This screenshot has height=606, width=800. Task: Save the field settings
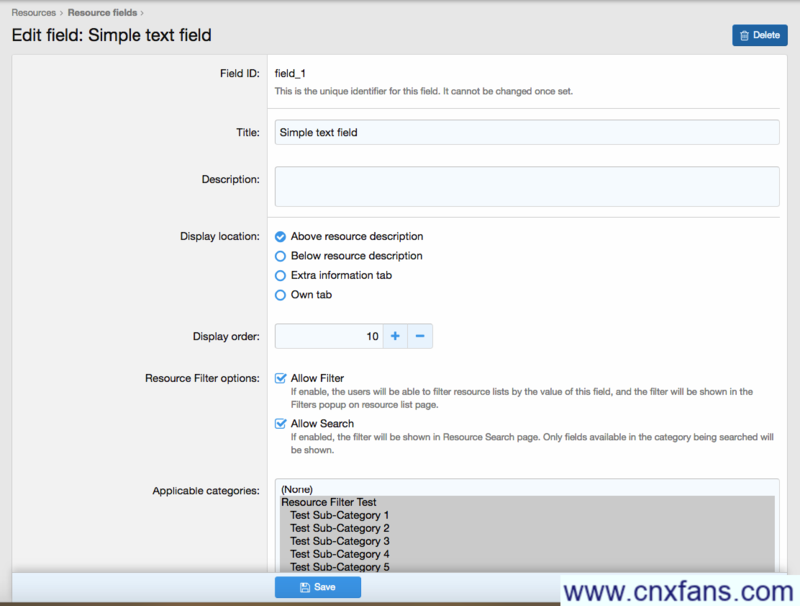pos(318,587)
